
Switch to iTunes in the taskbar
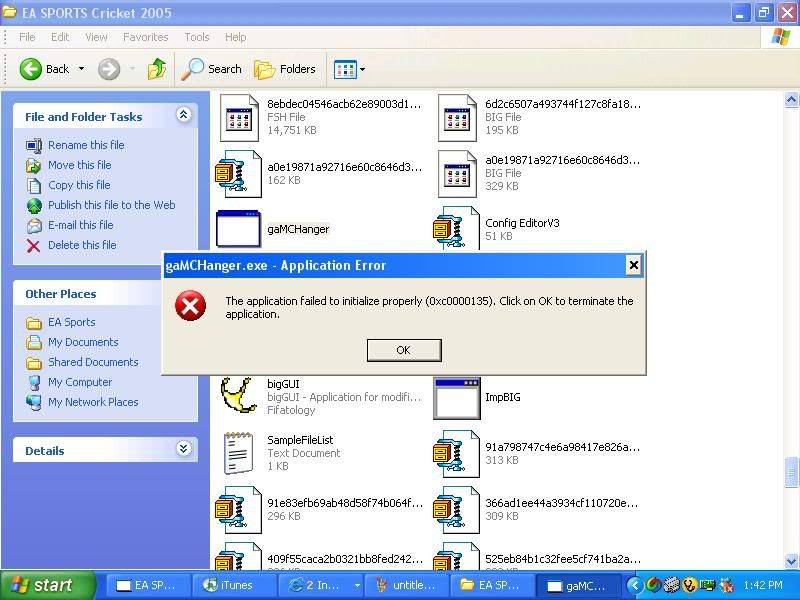pos(235,585)
